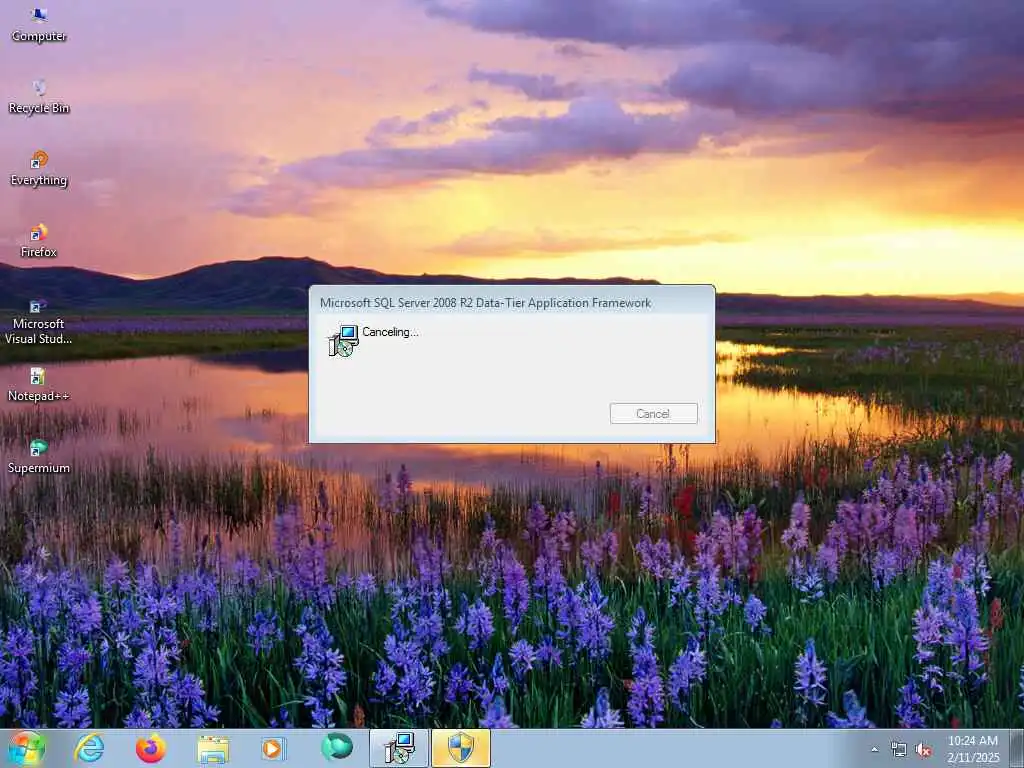Open the muted volume tray icon
Image resolution: width=1024 pixels, height=768 pixels.
(x=923, y=750)
